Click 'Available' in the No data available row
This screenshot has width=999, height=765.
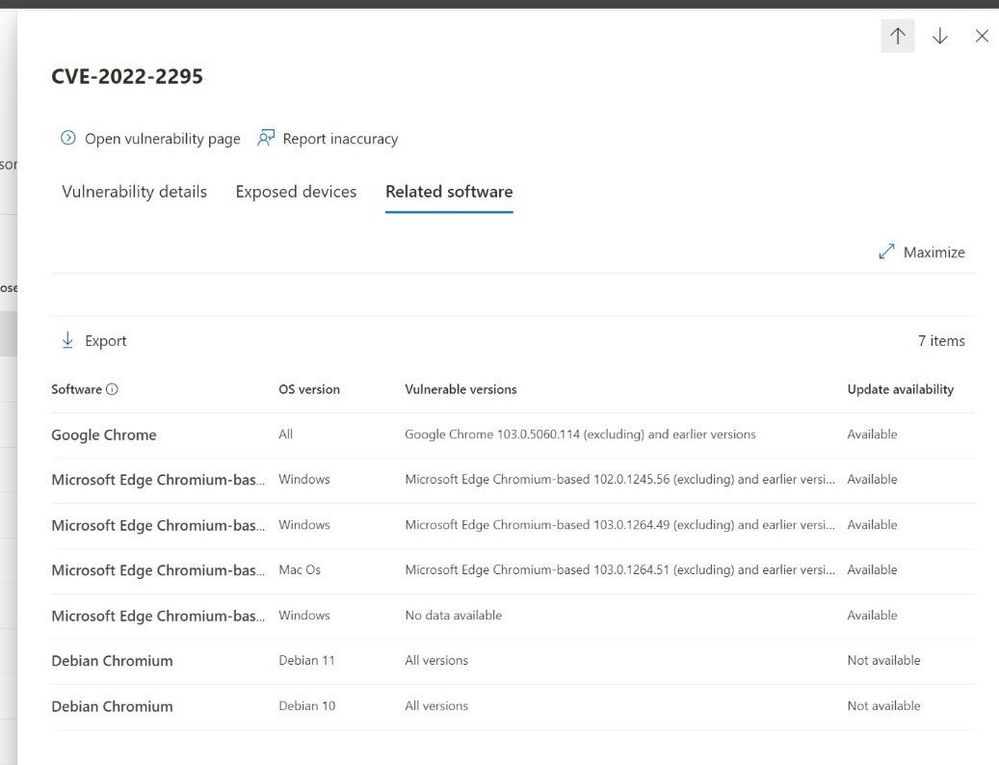(872, 615)
